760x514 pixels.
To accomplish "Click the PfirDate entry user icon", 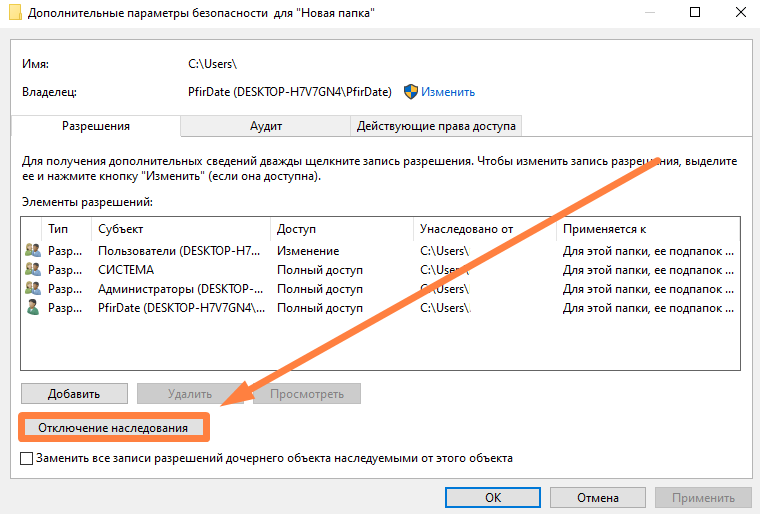I will 32,308.
